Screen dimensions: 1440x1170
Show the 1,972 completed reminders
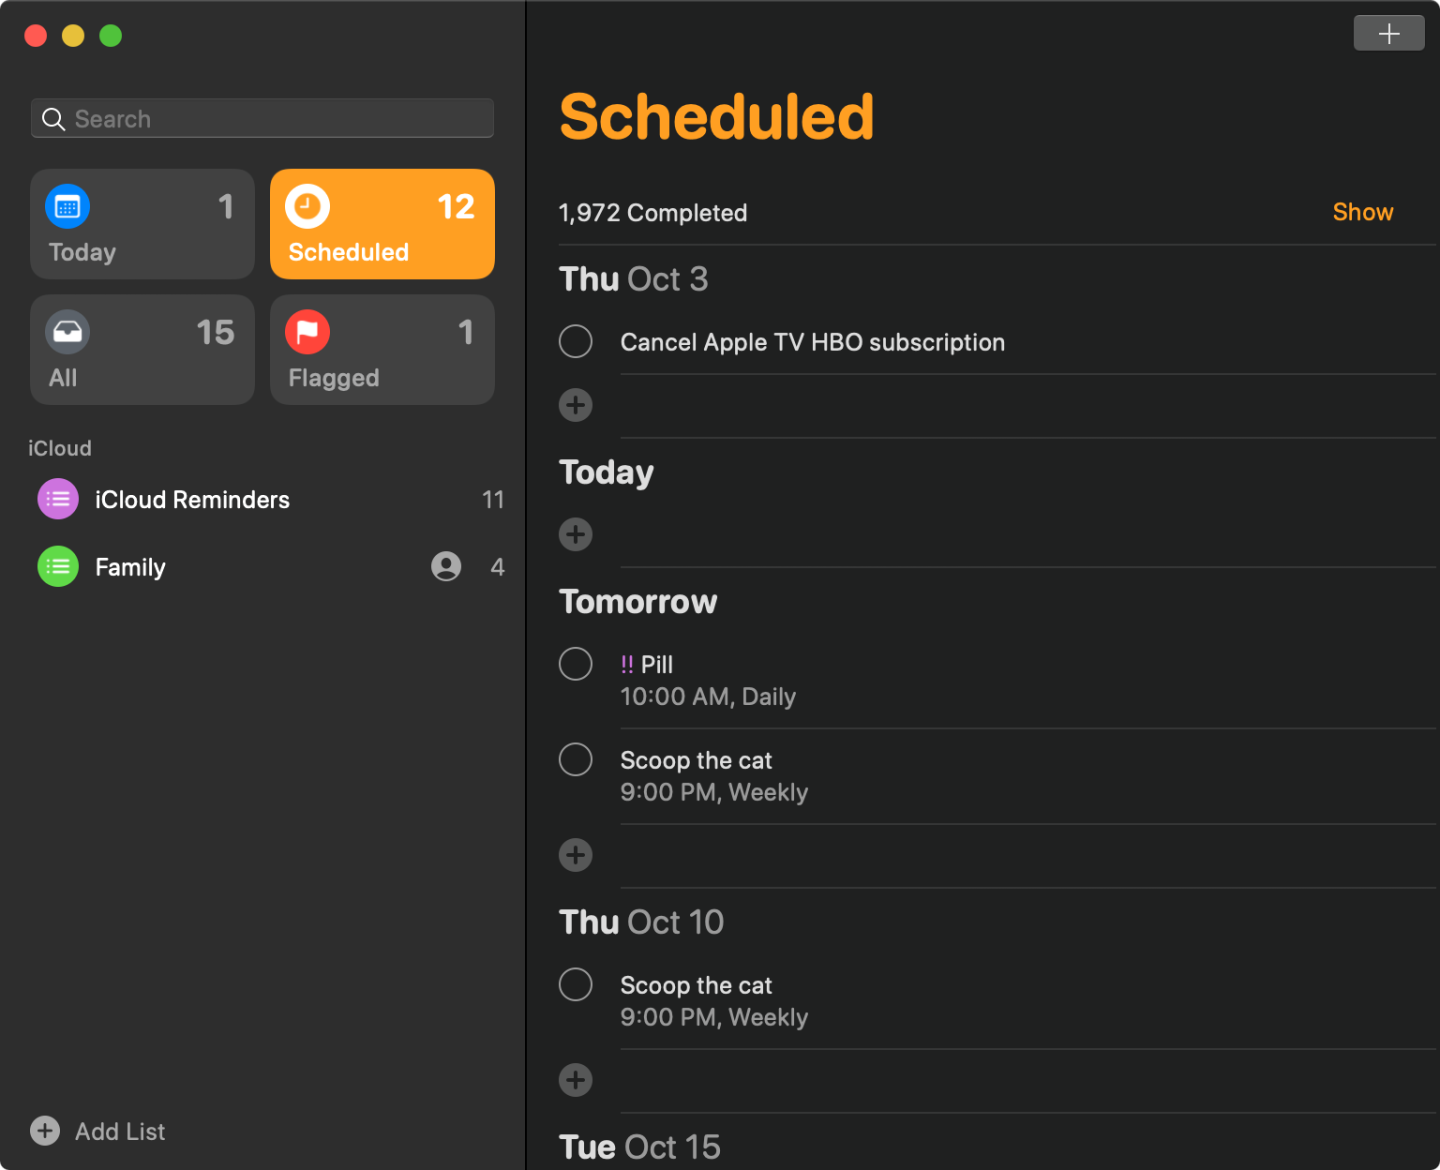pyautogui.click(x=1362, y=212)
